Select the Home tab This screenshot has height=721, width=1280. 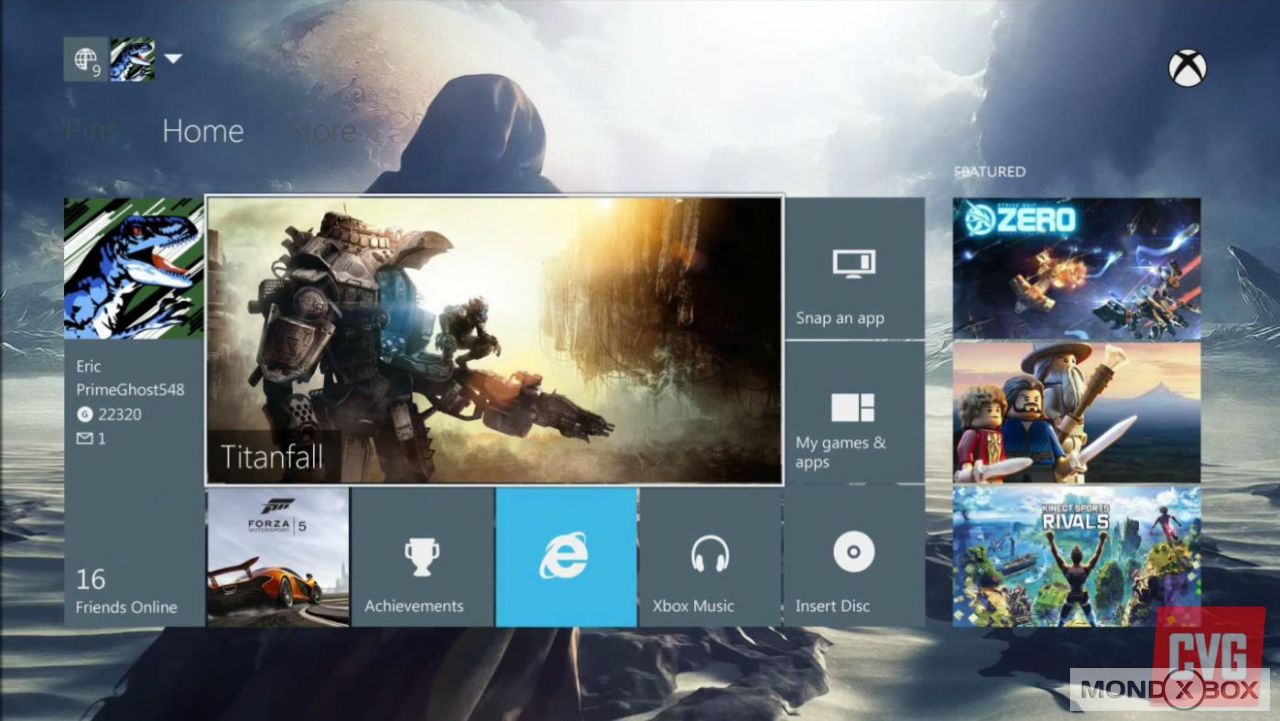203,131
